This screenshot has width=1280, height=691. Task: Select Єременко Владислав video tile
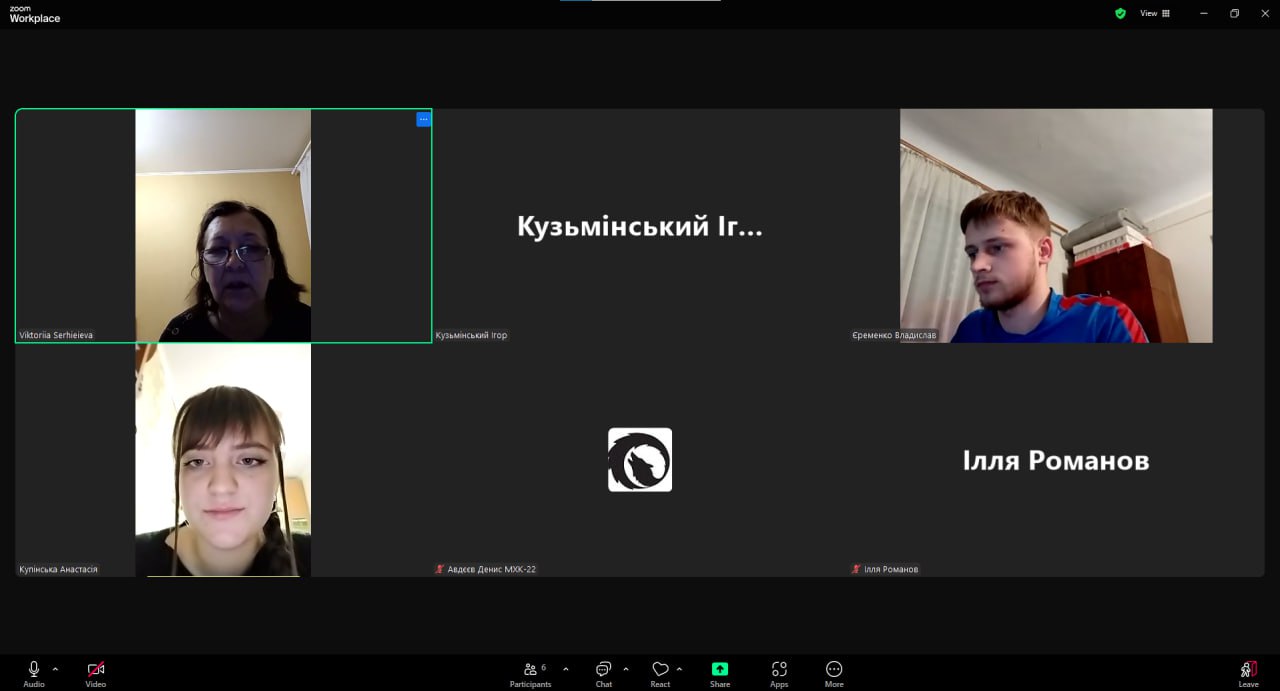click(x=1056, y=226)
